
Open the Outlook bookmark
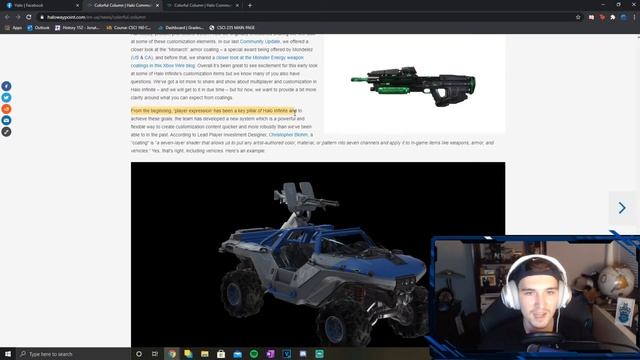[x=38, y=28]
